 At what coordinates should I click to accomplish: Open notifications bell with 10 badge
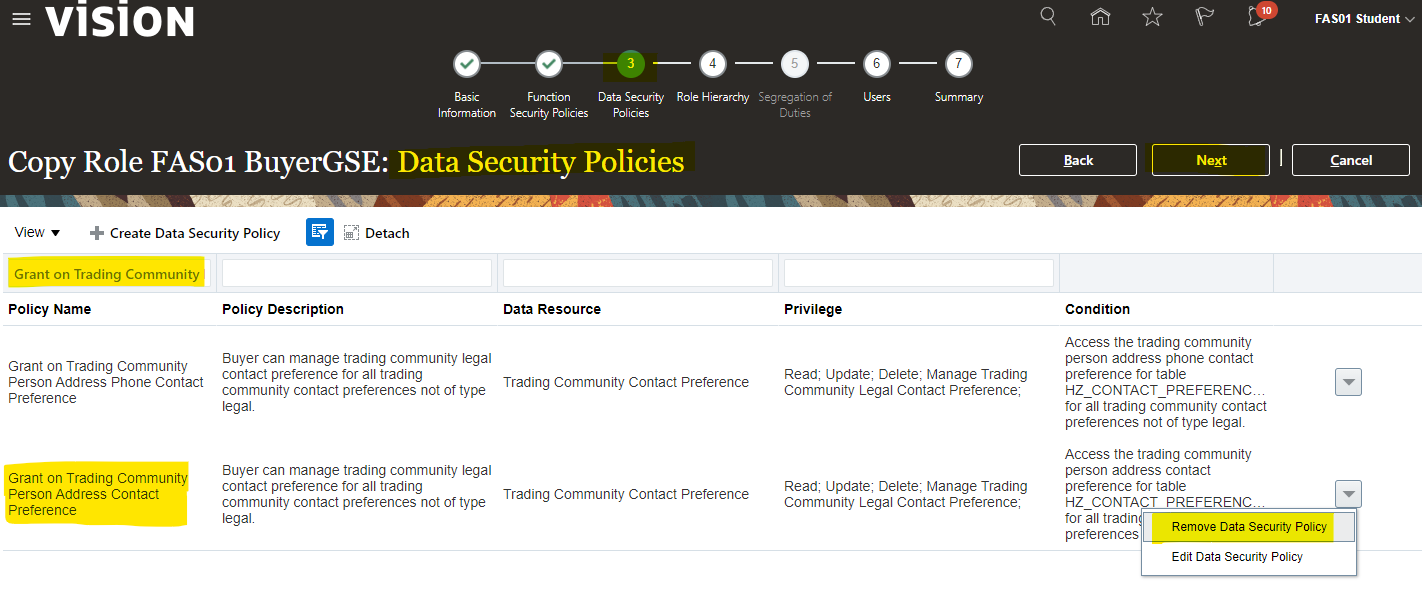tap(1258, 17)
